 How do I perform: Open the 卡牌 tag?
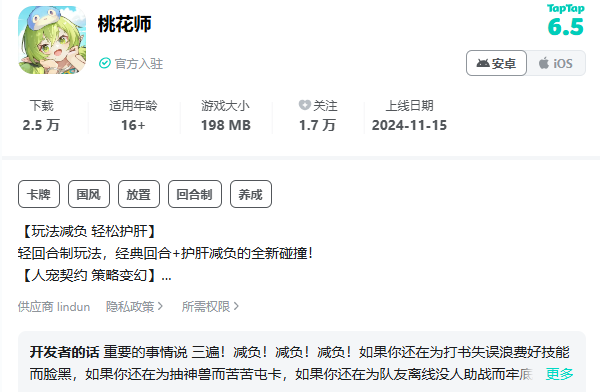point(39,194)
